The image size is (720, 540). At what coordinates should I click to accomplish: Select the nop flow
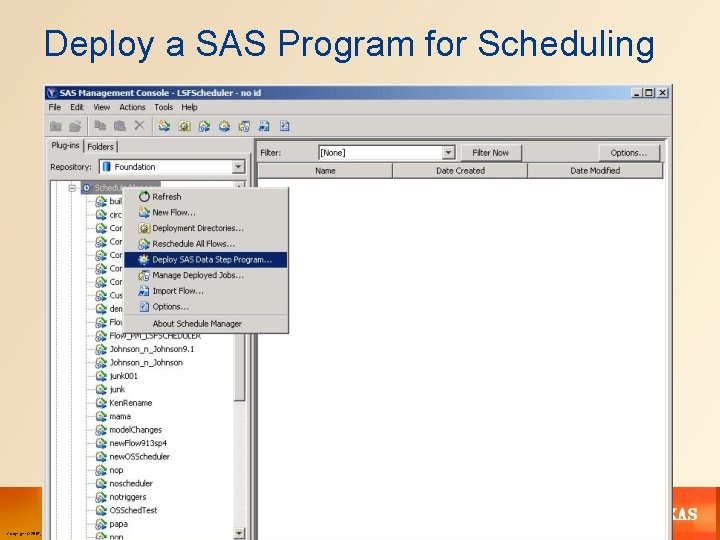[x=116, y=470]
